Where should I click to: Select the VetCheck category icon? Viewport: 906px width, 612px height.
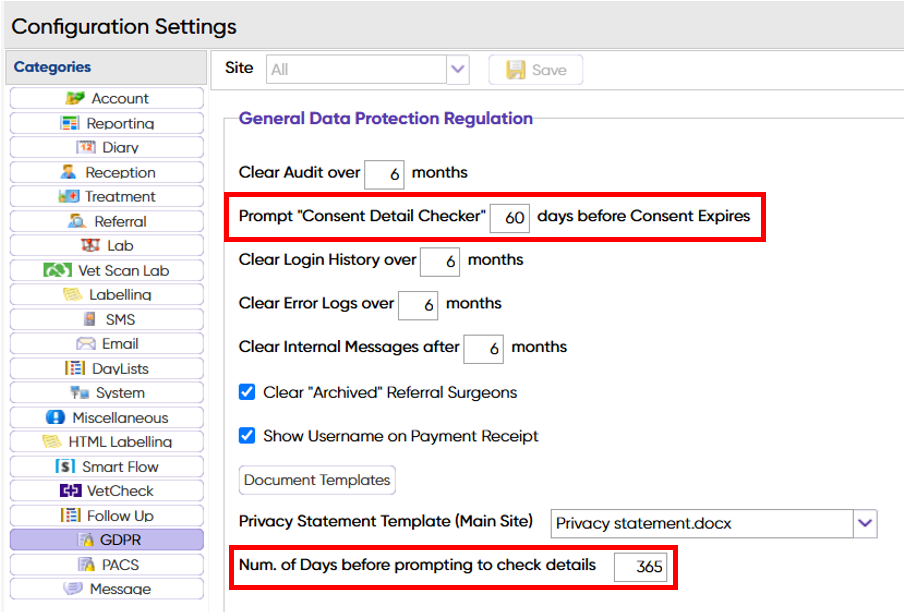coord(70,491)
